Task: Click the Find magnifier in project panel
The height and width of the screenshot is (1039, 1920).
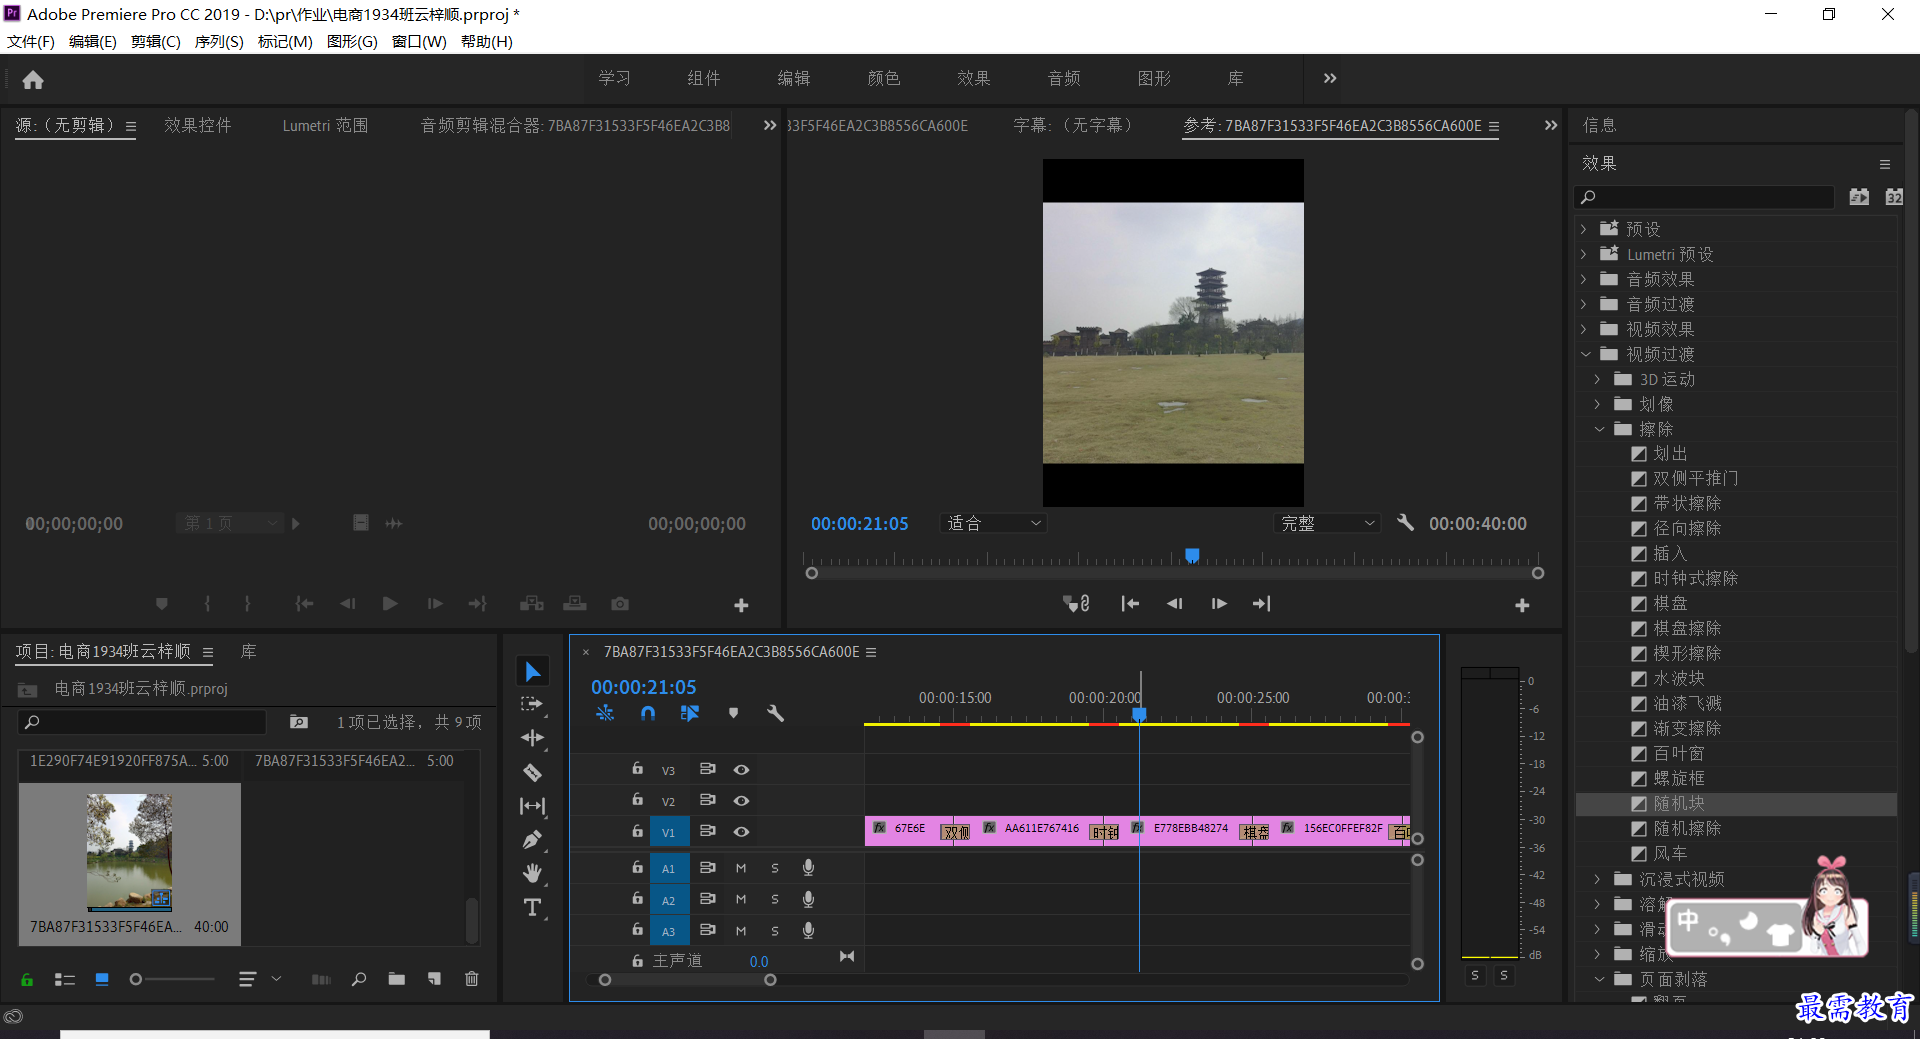Action: click(359, 979)
